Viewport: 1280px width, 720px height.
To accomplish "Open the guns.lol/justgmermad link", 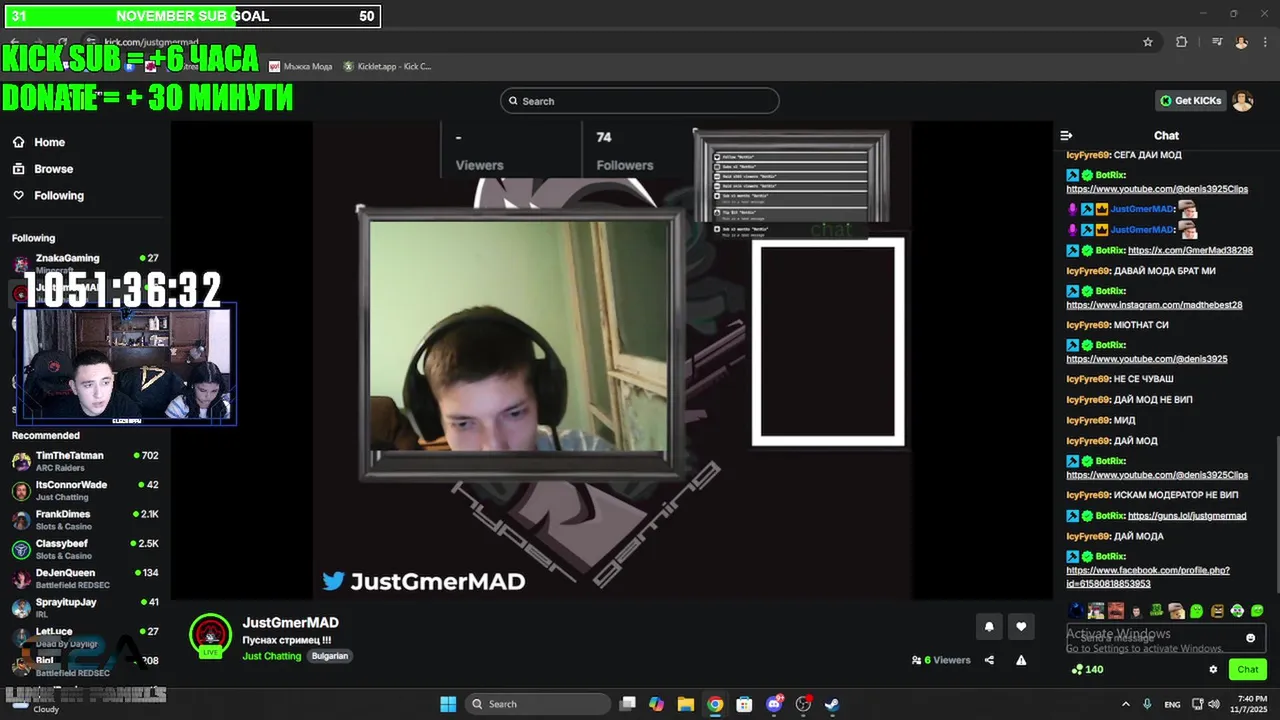I will [1187, 516].
